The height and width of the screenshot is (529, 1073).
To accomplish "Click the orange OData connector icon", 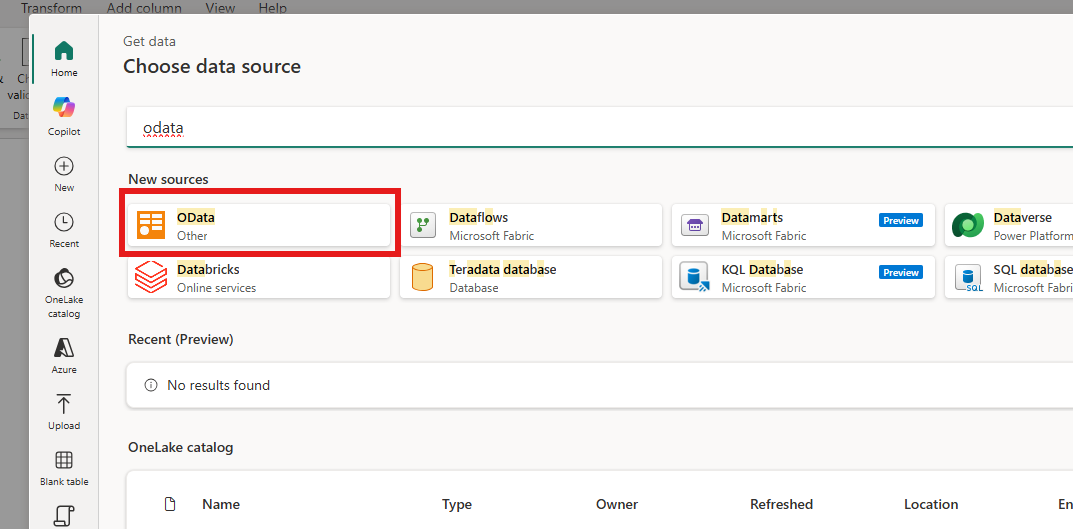I will [151, 225].
